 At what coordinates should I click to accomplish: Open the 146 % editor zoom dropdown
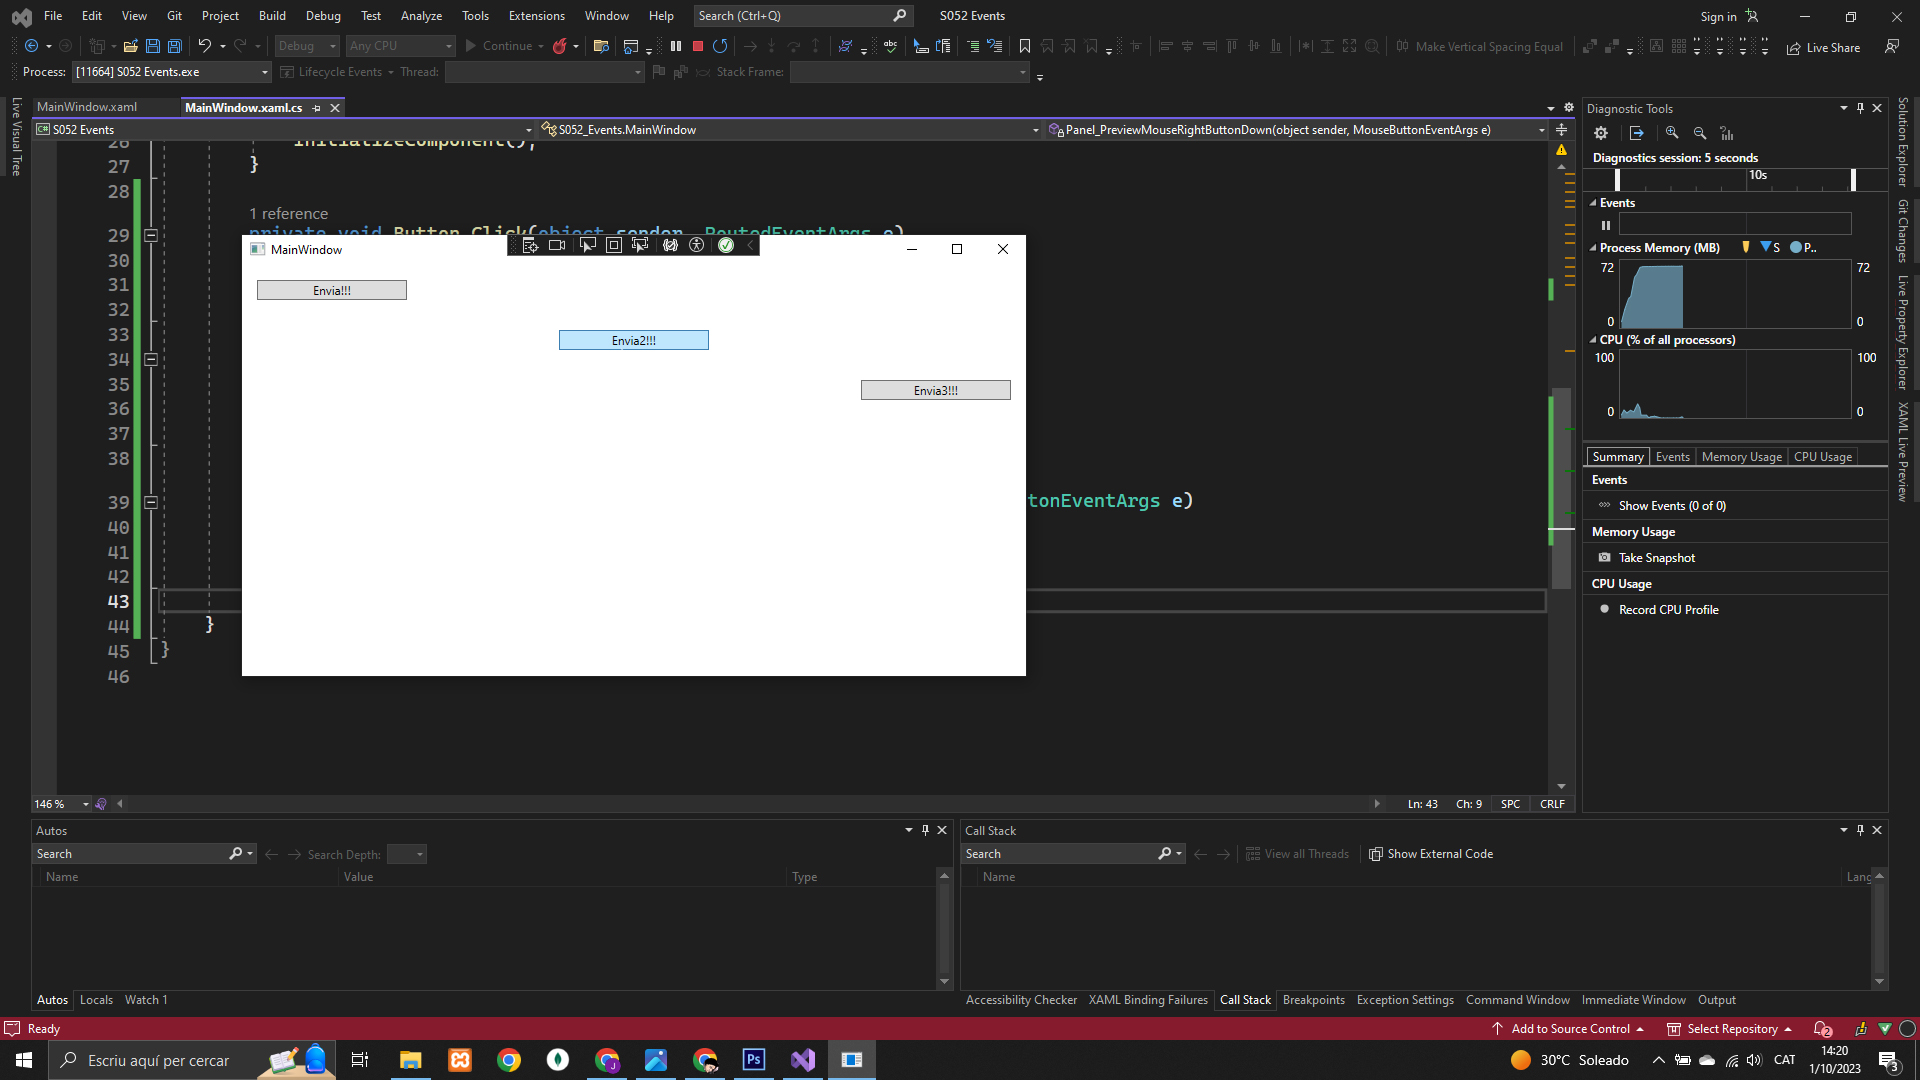[x=85, y=804]
